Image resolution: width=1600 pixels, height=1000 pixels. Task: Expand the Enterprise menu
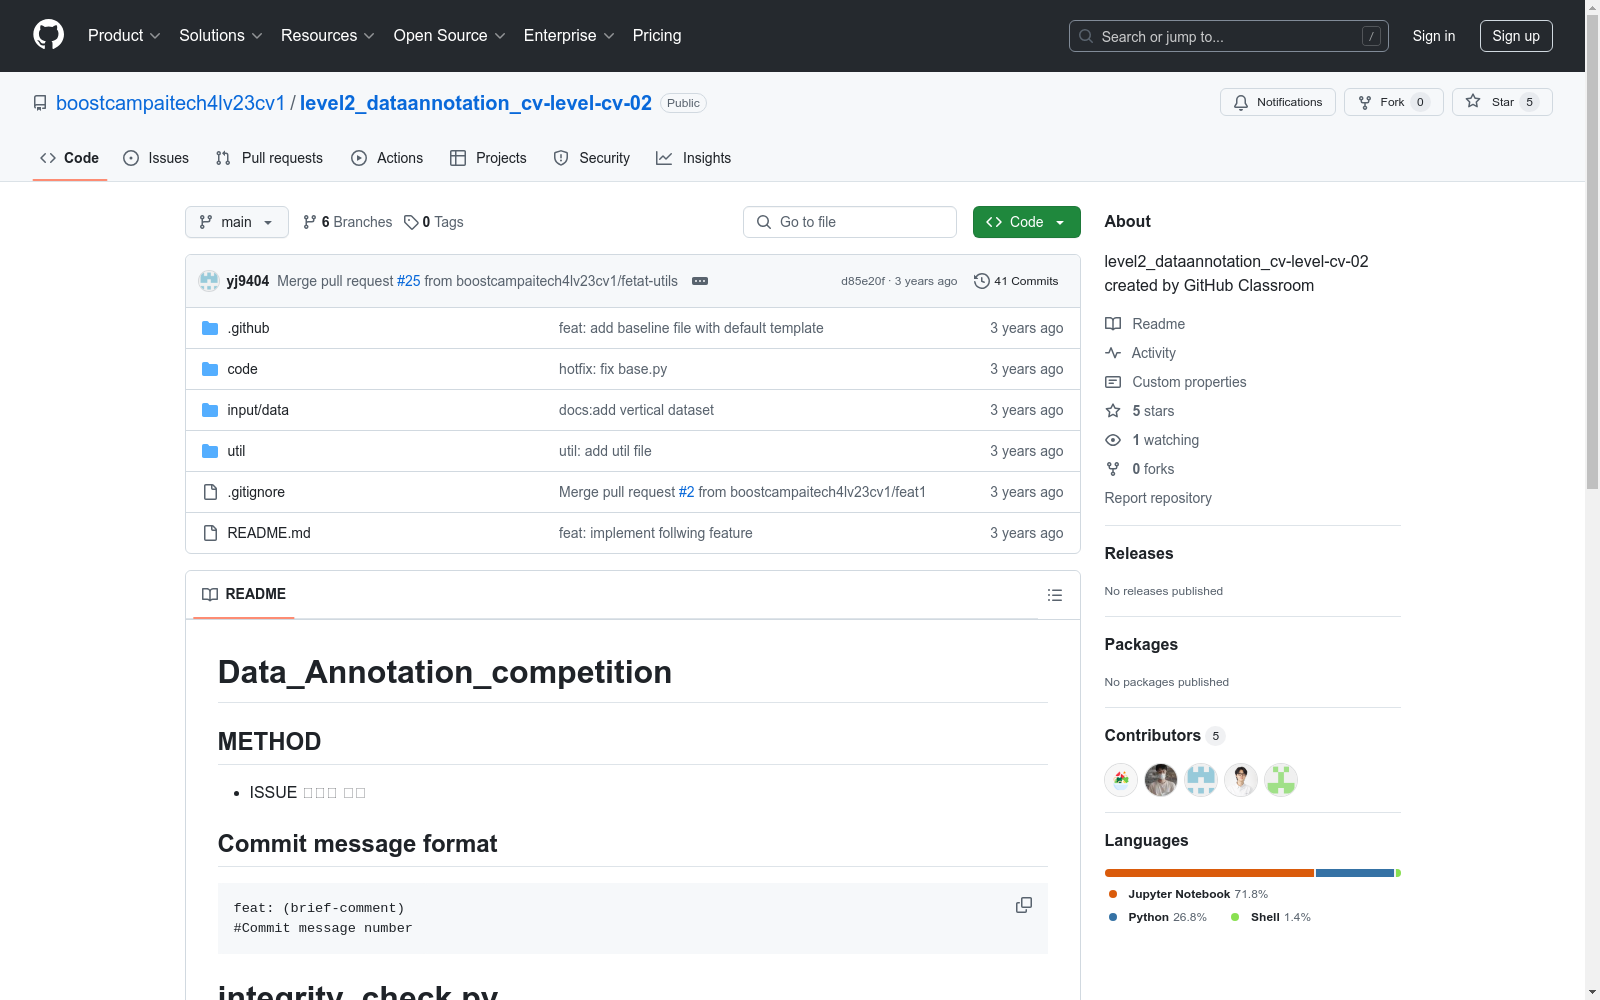click(569, 36)
